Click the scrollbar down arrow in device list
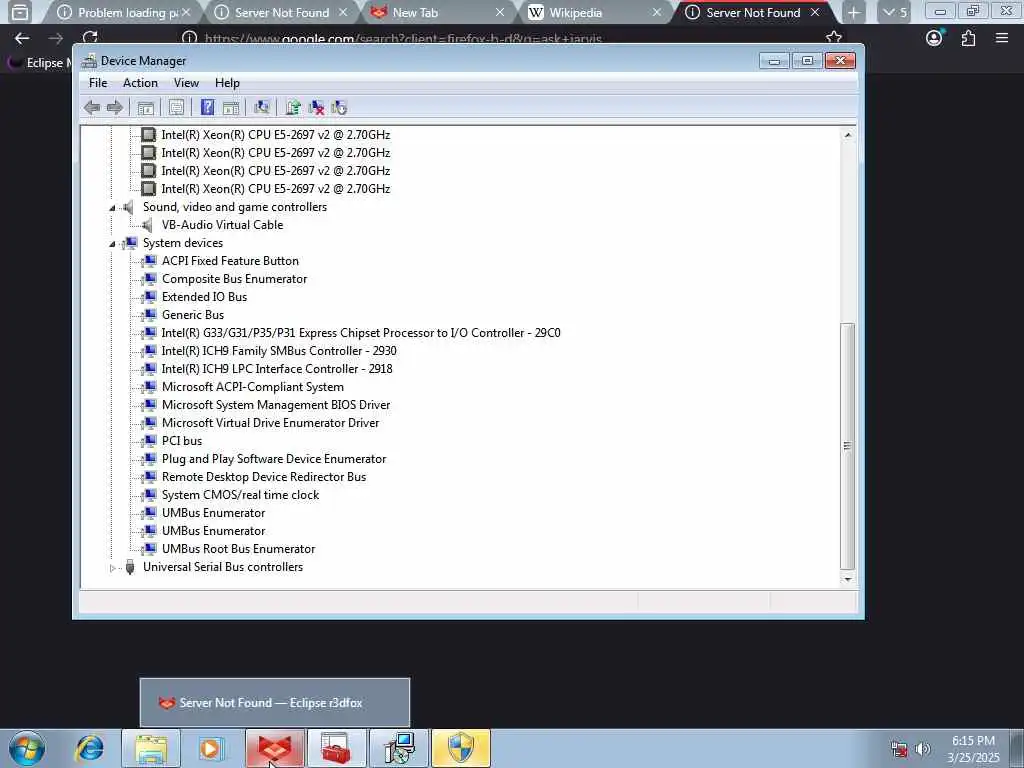The image size is (1024, 768). pyautogui.click(x=848, y=579)
